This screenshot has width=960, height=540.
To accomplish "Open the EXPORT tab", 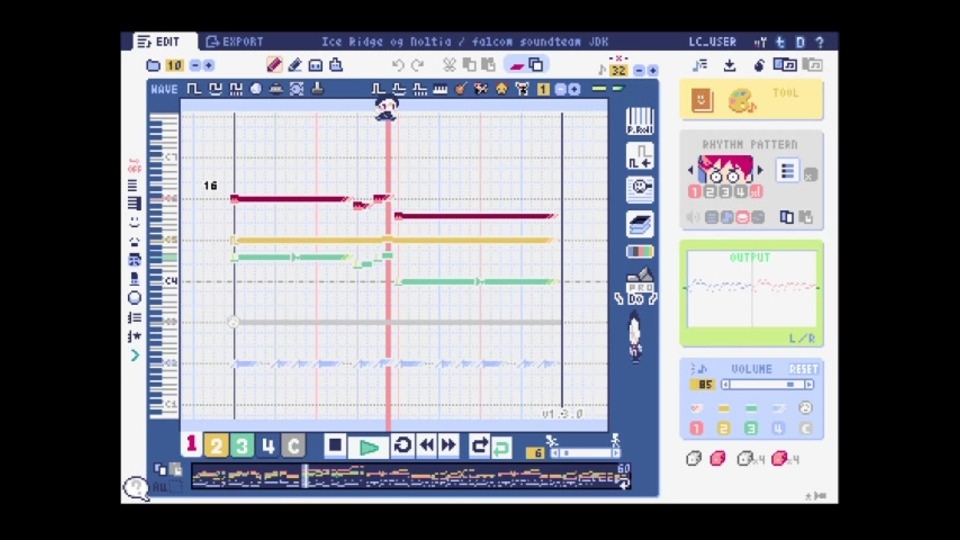I will tap(235, 42).
